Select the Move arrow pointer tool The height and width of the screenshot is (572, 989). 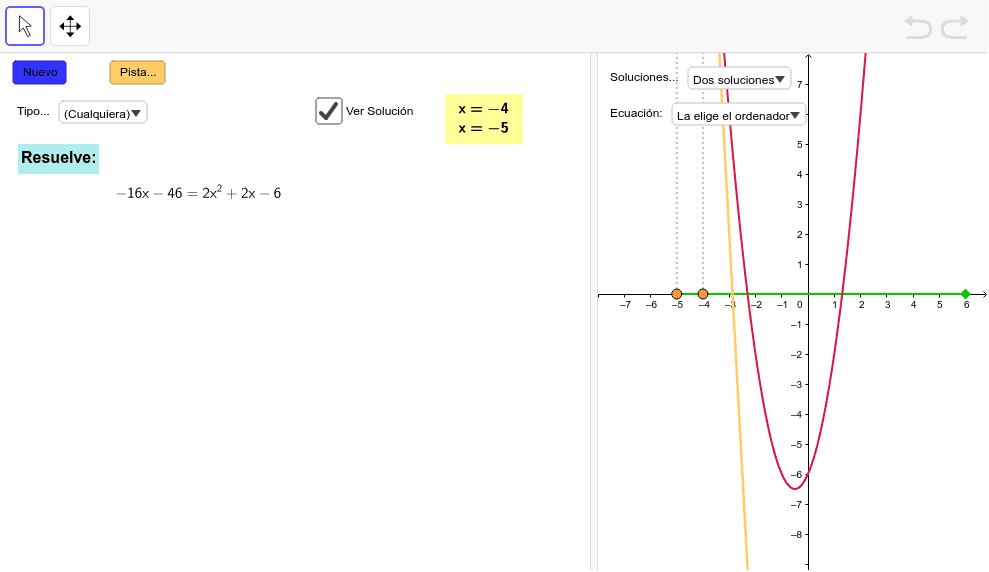pyautogui.click(x=25, y=26)
